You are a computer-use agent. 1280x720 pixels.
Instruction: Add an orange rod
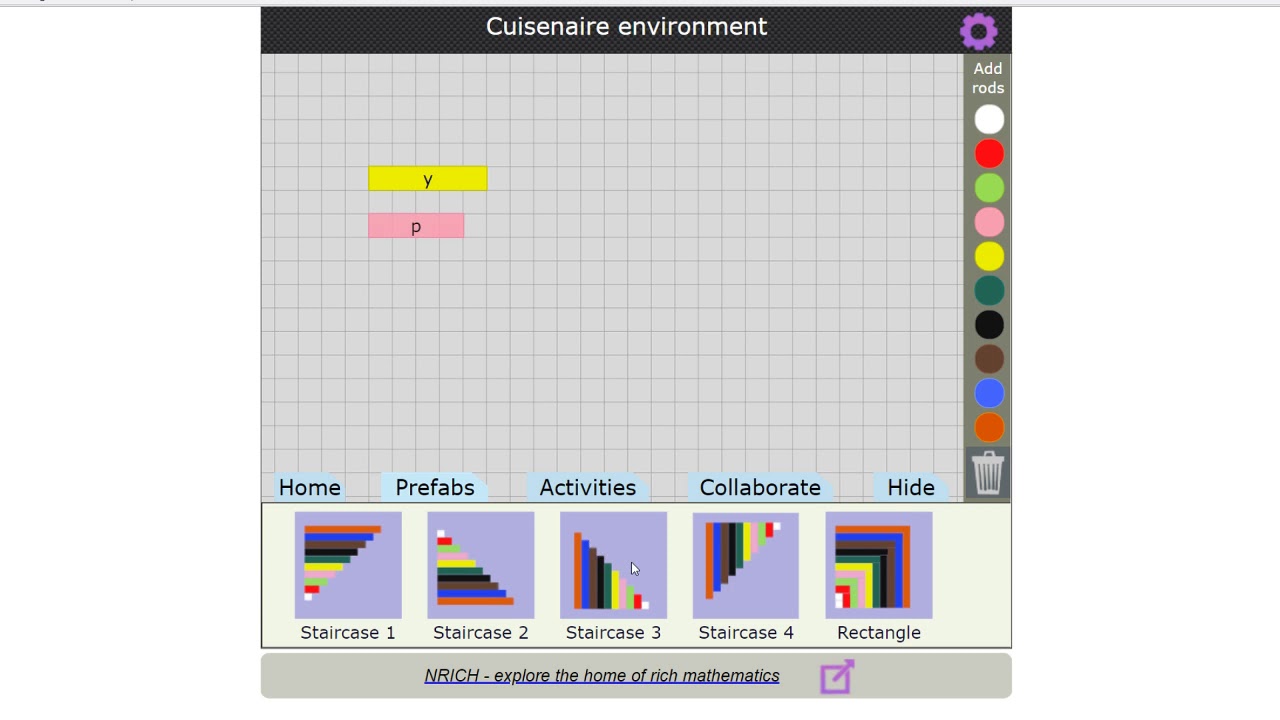tap(989, 428)
